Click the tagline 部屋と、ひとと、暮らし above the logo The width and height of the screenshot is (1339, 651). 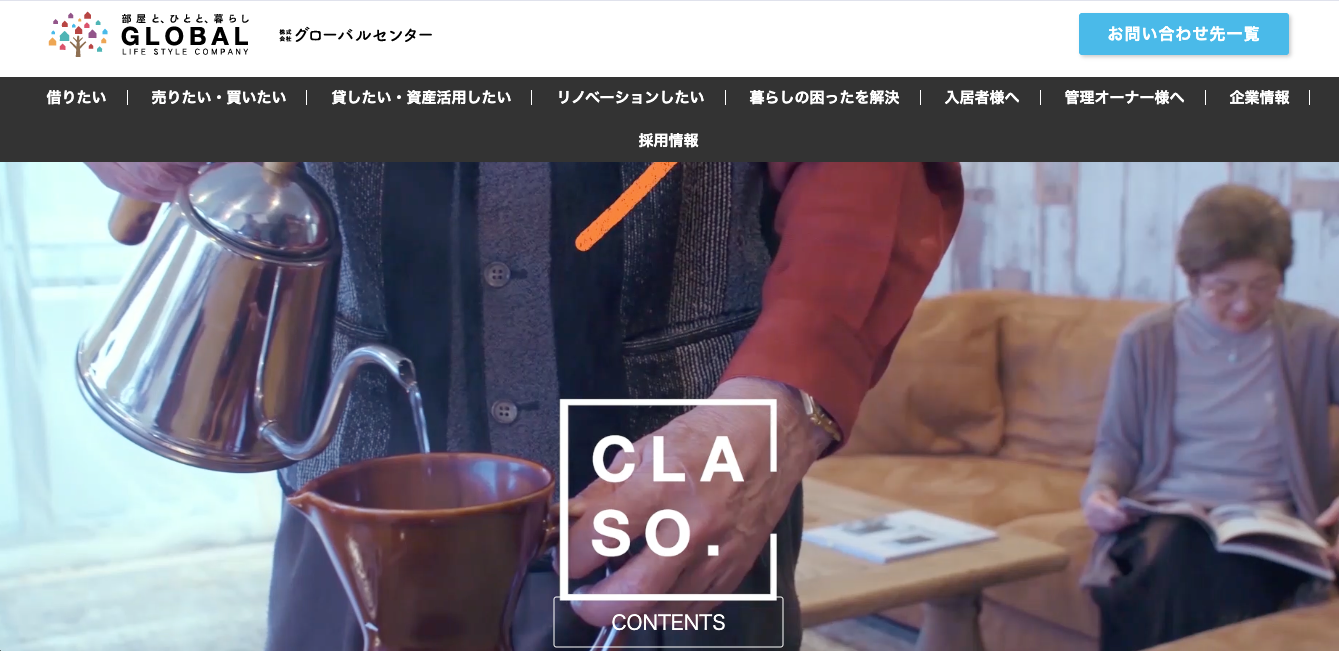click(x=184, y=18)
